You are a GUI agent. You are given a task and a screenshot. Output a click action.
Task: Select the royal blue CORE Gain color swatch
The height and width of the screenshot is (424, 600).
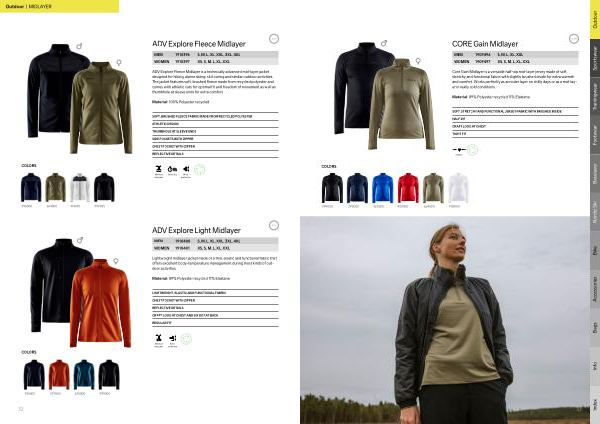click(383, 188)
